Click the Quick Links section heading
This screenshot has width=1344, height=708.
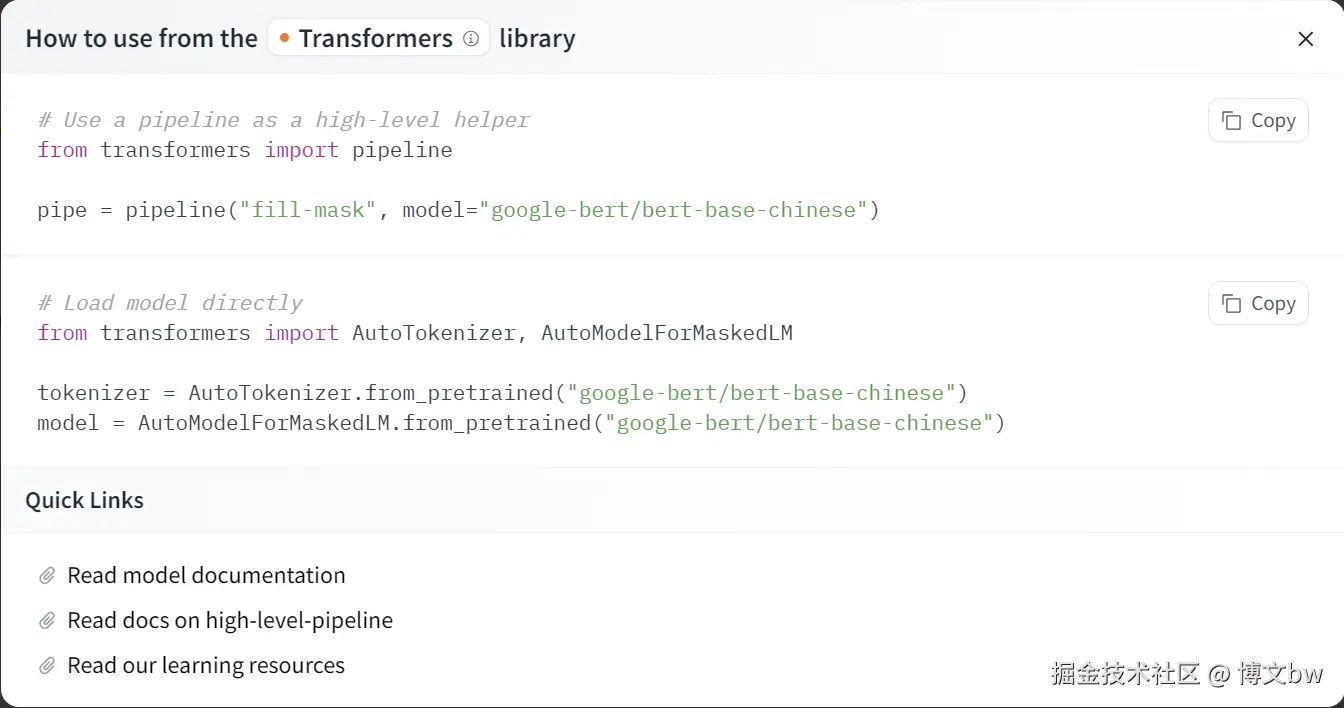[85, 501]
